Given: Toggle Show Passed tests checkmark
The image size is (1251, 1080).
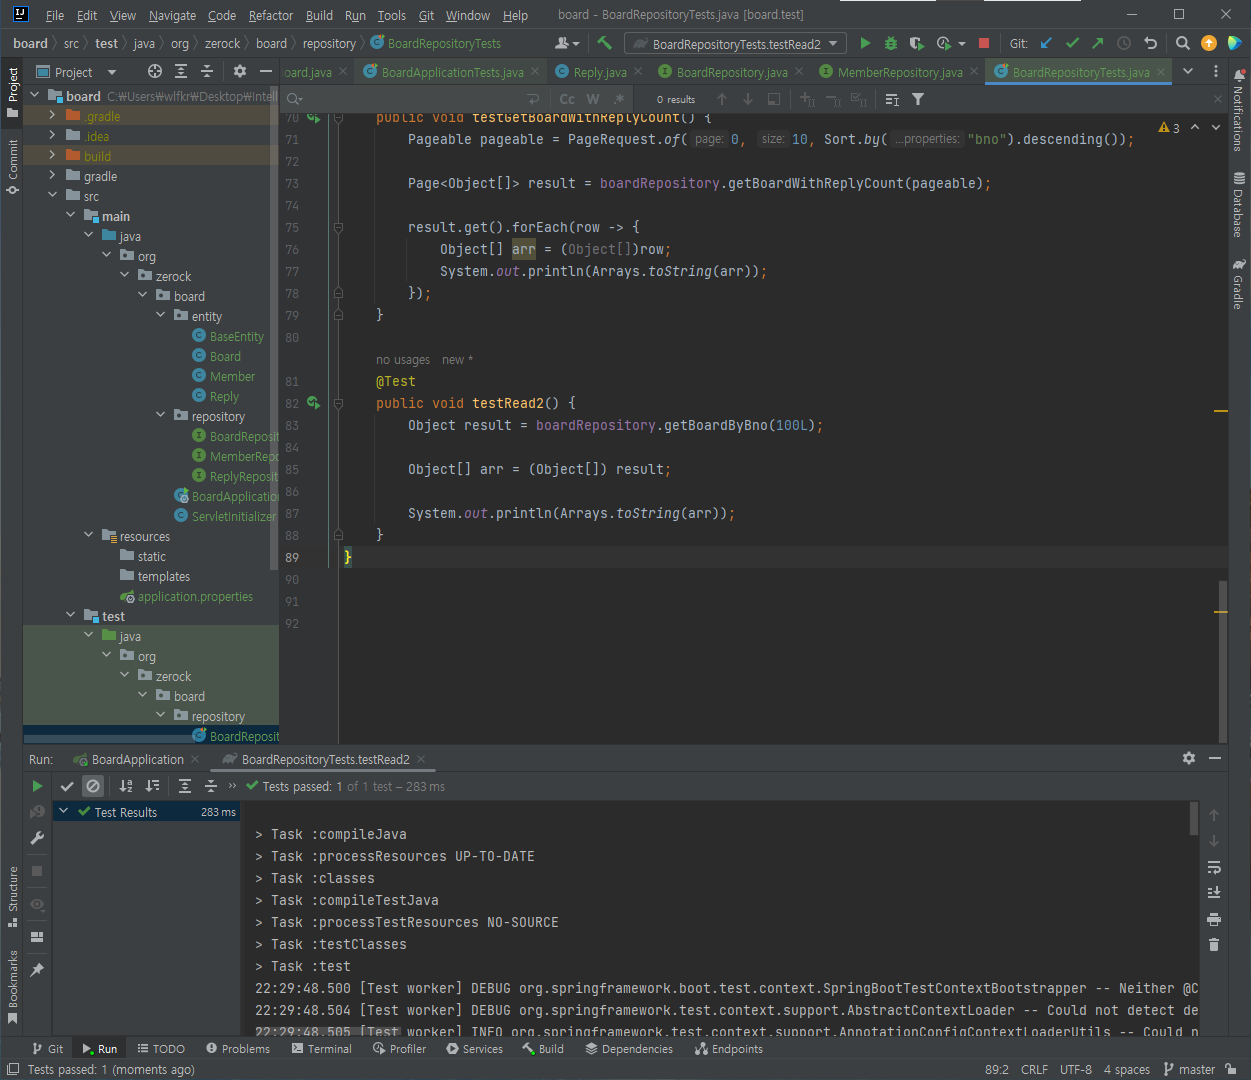Looking at the screenshot, I should click(67, 786).
